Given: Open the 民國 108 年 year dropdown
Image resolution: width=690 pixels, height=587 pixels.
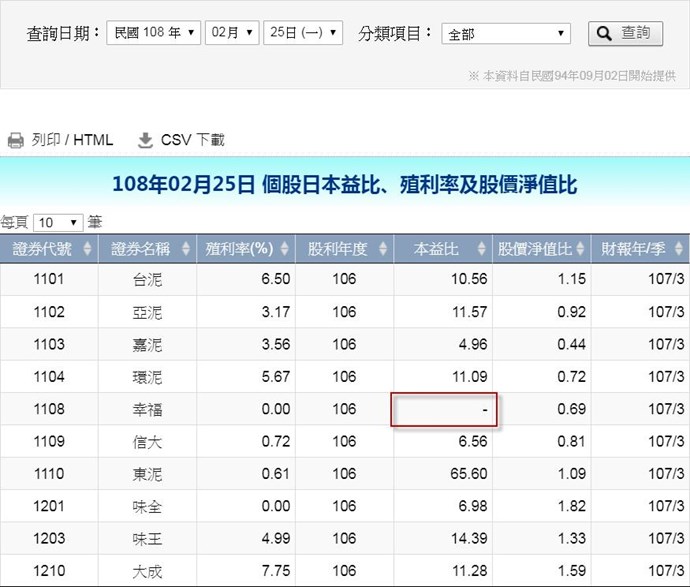Looking at the screenshot, I should coord(153,33).
